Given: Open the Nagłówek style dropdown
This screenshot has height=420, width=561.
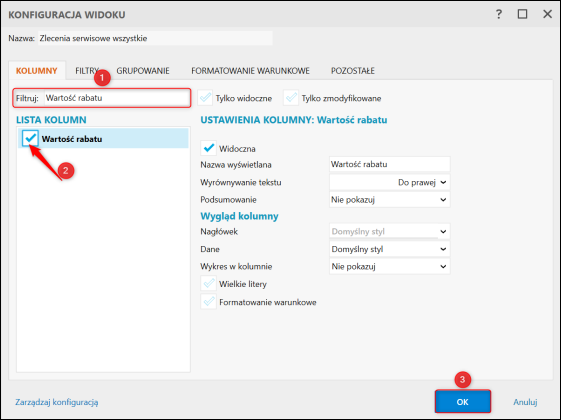Looking at the screenshot, I should pos(389,231).
